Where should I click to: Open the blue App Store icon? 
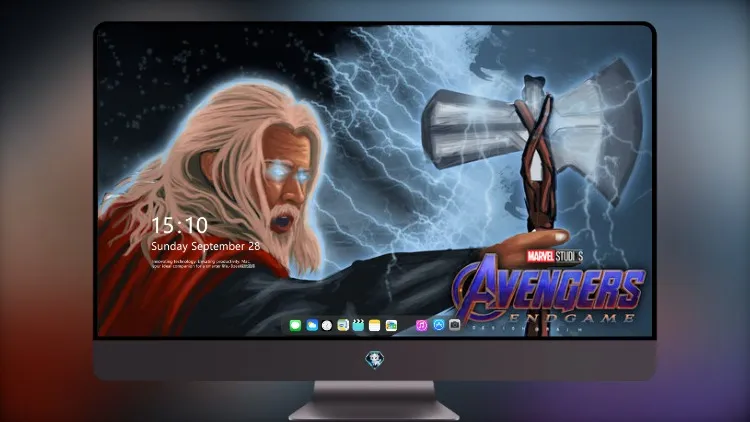point(439,325)
